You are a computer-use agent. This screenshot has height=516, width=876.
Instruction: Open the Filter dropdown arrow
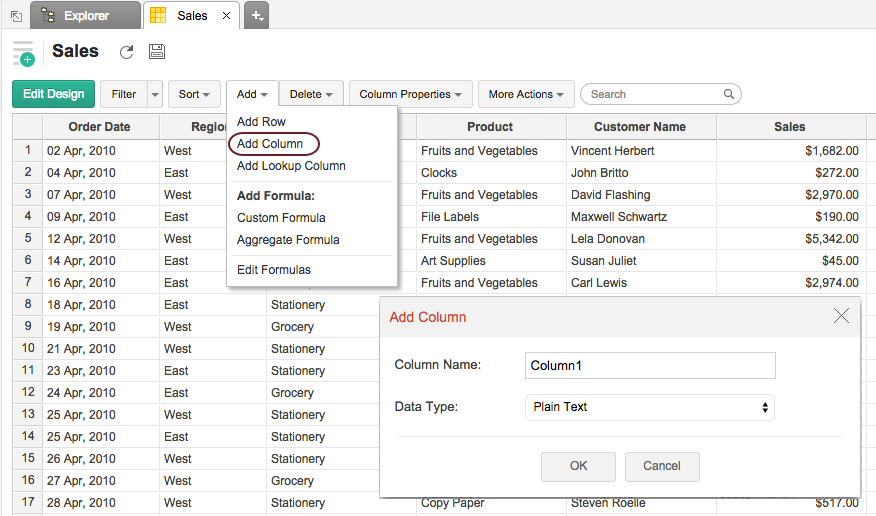coord(154,94)
